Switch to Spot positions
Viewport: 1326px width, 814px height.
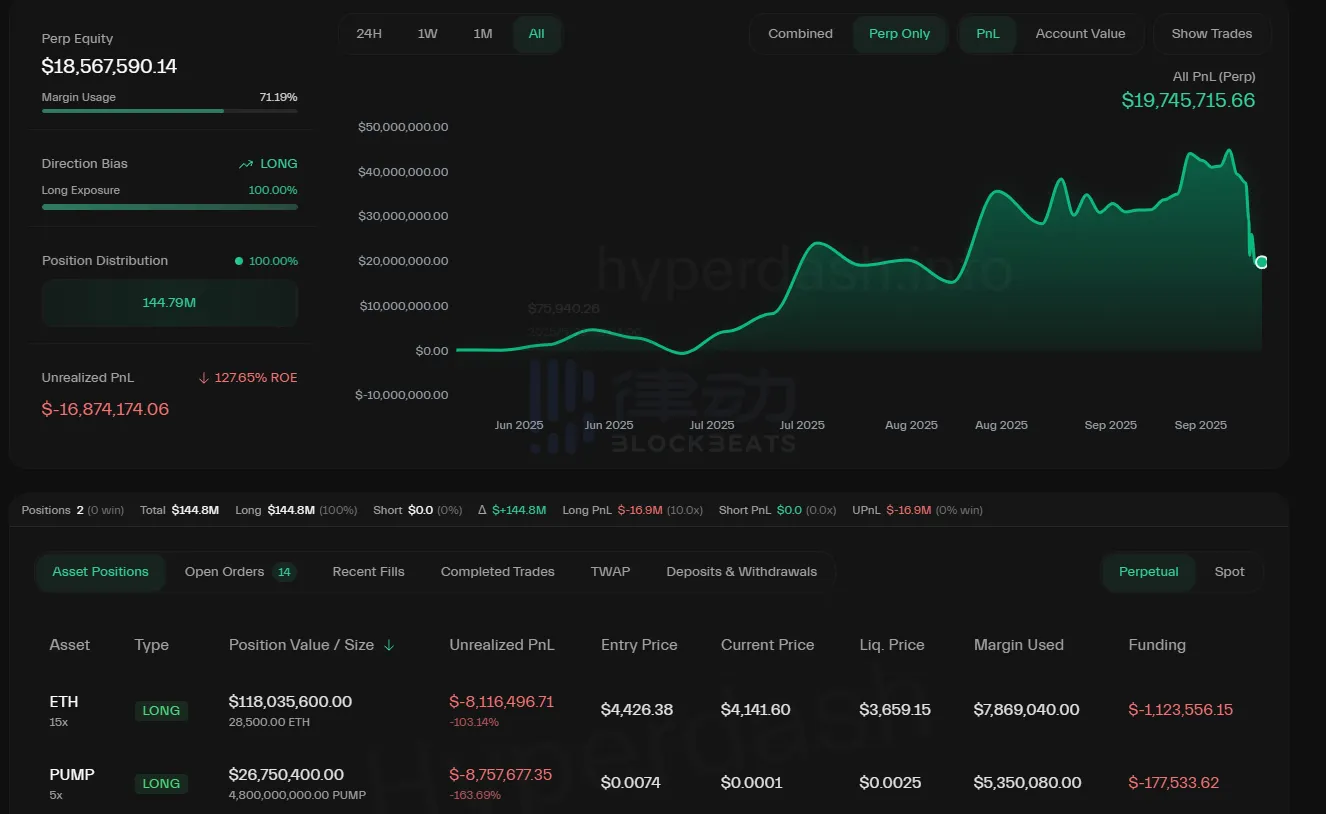1229,572
